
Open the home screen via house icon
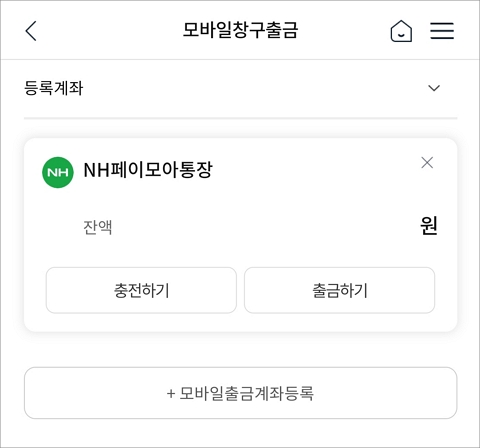(x=401, y=31)
